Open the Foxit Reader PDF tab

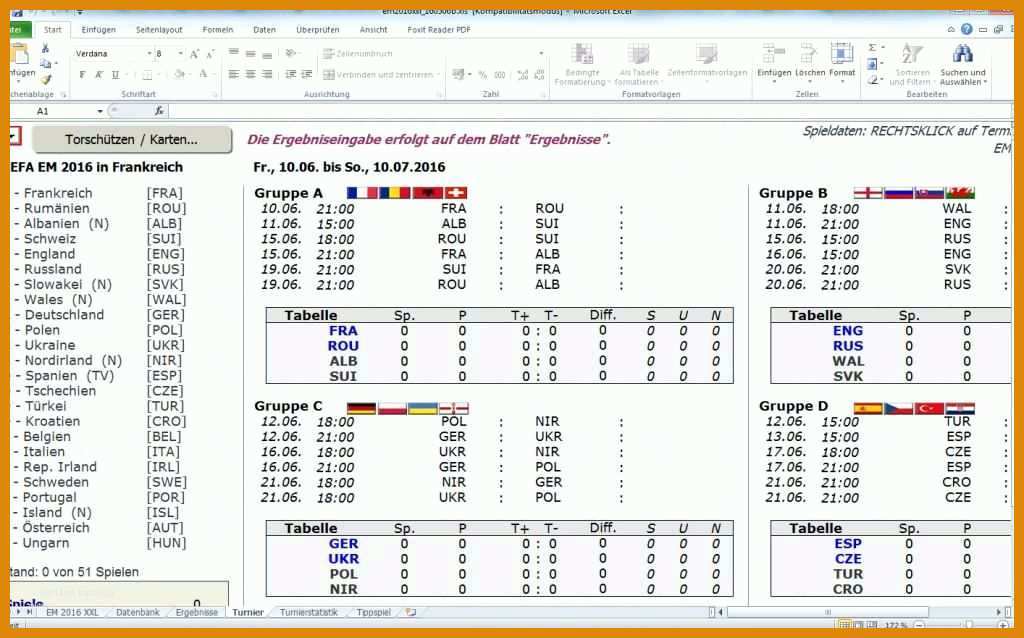point(439,29)
